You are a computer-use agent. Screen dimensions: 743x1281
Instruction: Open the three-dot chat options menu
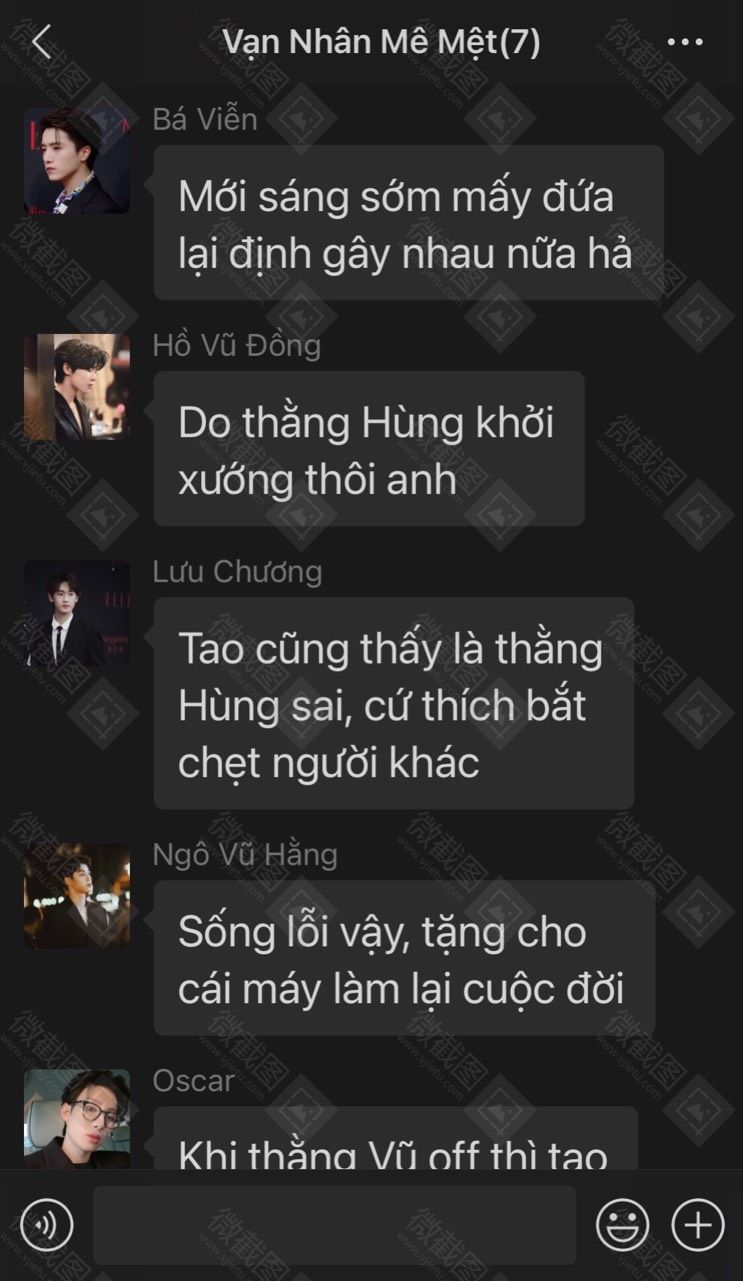685,42
